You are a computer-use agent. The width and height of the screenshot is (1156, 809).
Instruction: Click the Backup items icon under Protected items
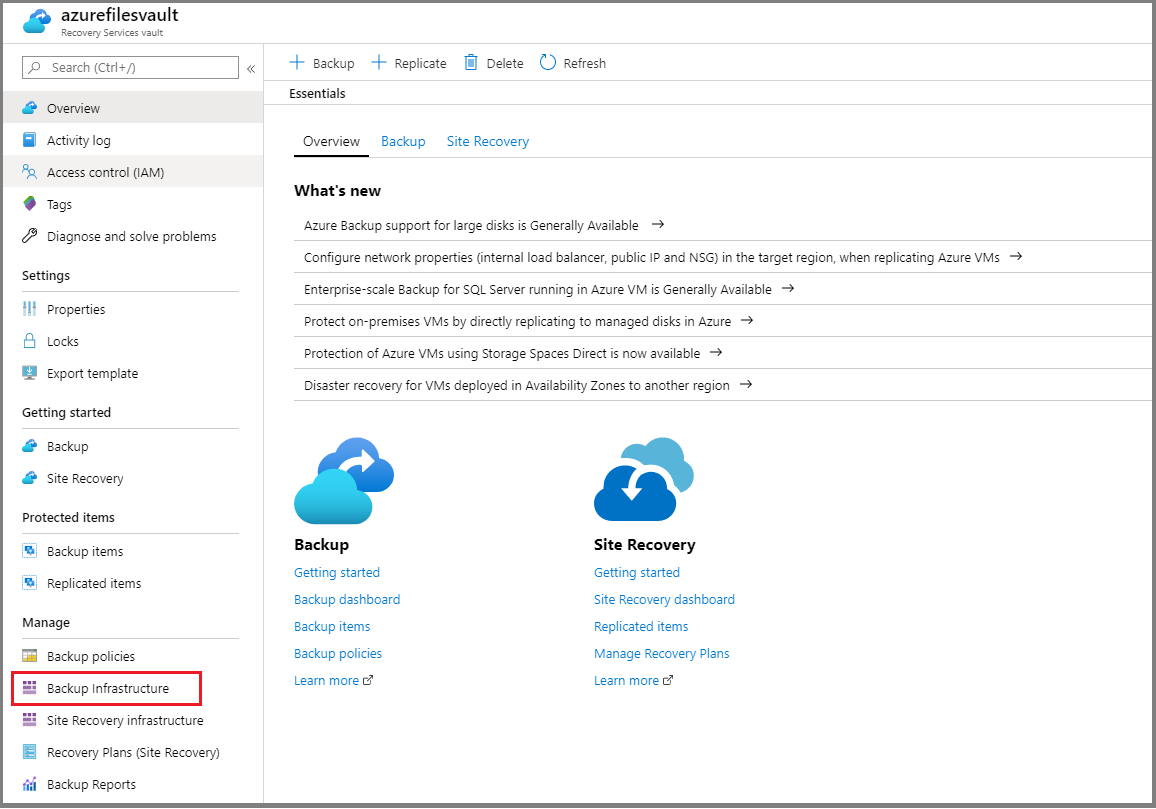29,550
